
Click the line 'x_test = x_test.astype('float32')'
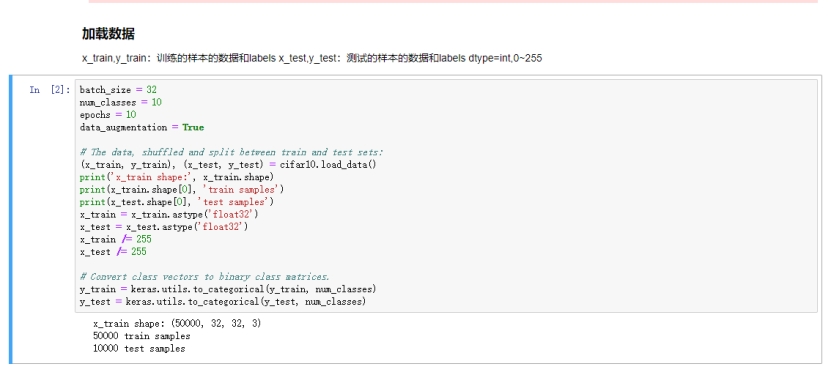coord(164,227)
